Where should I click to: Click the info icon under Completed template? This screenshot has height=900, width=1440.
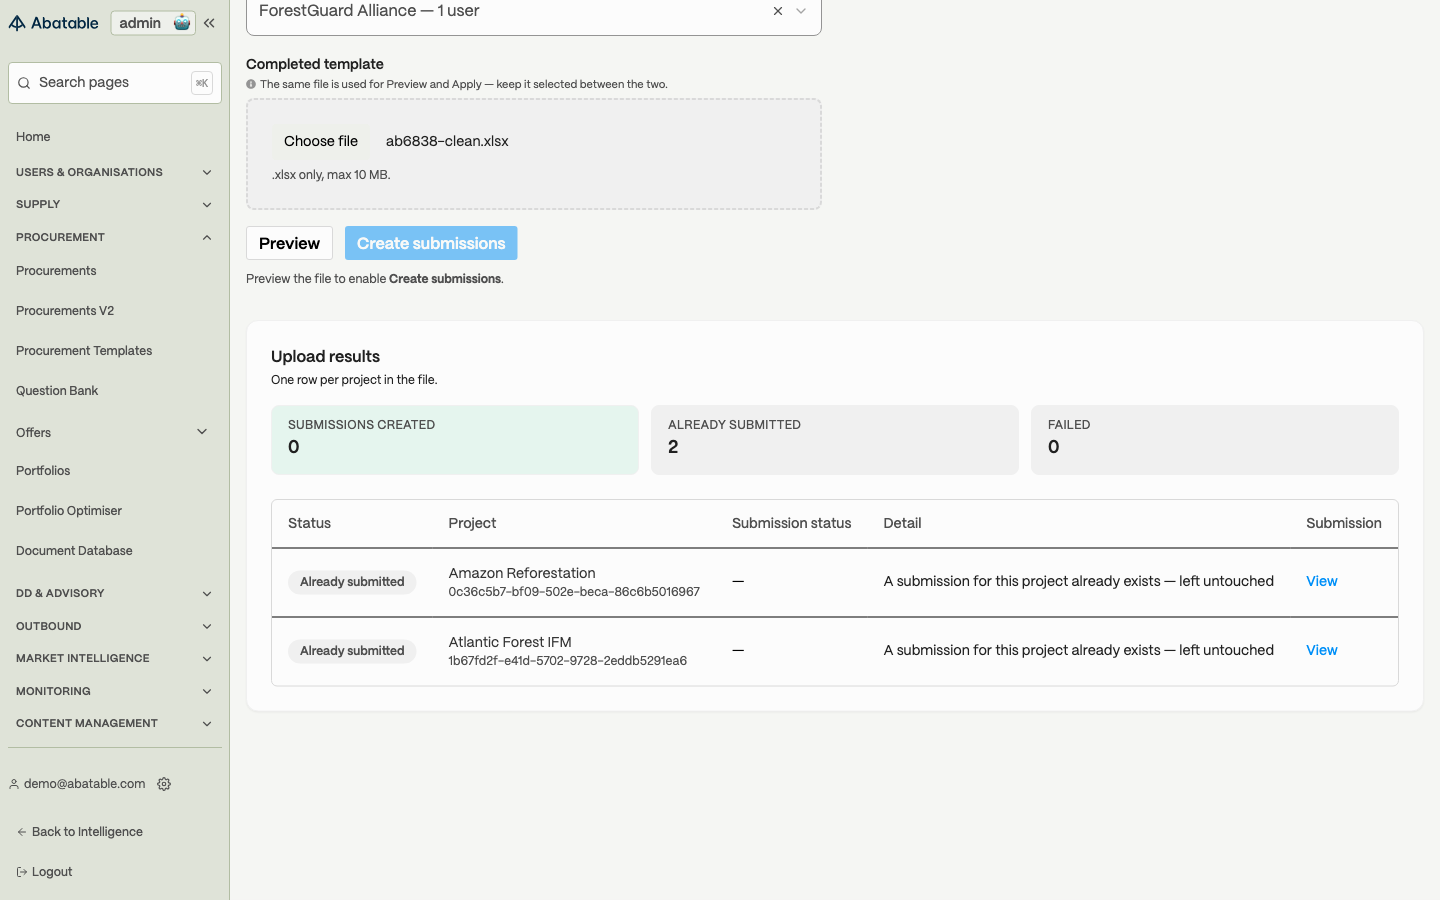251,84
